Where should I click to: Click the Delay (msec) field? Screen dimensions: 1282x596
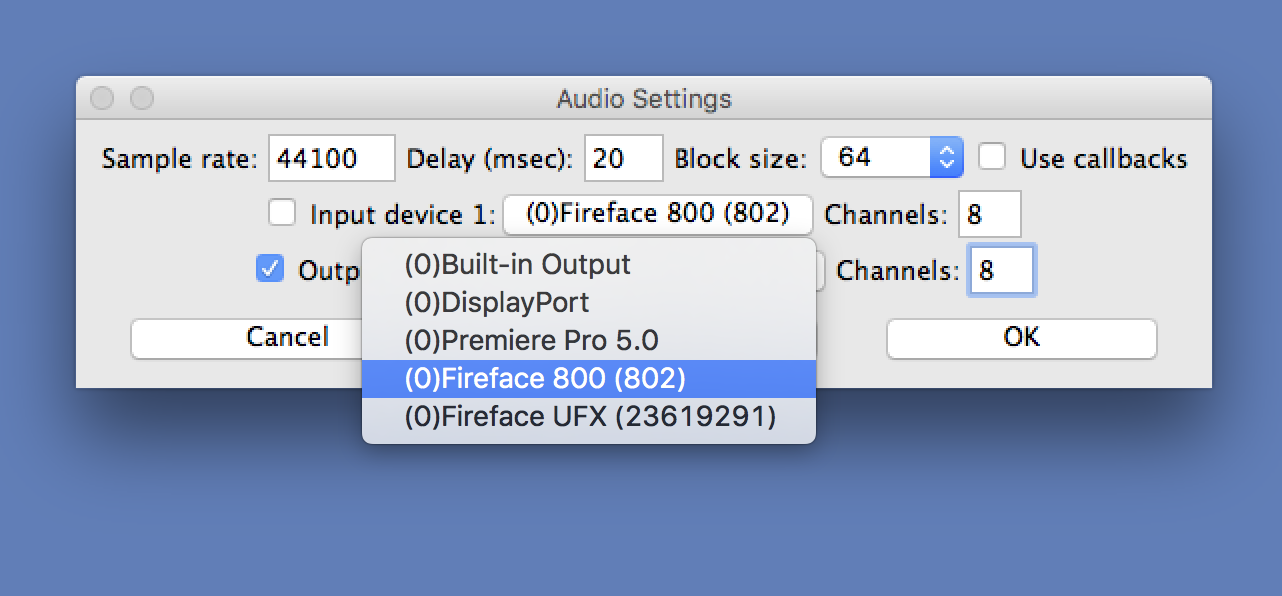click(x=623, y=158)
